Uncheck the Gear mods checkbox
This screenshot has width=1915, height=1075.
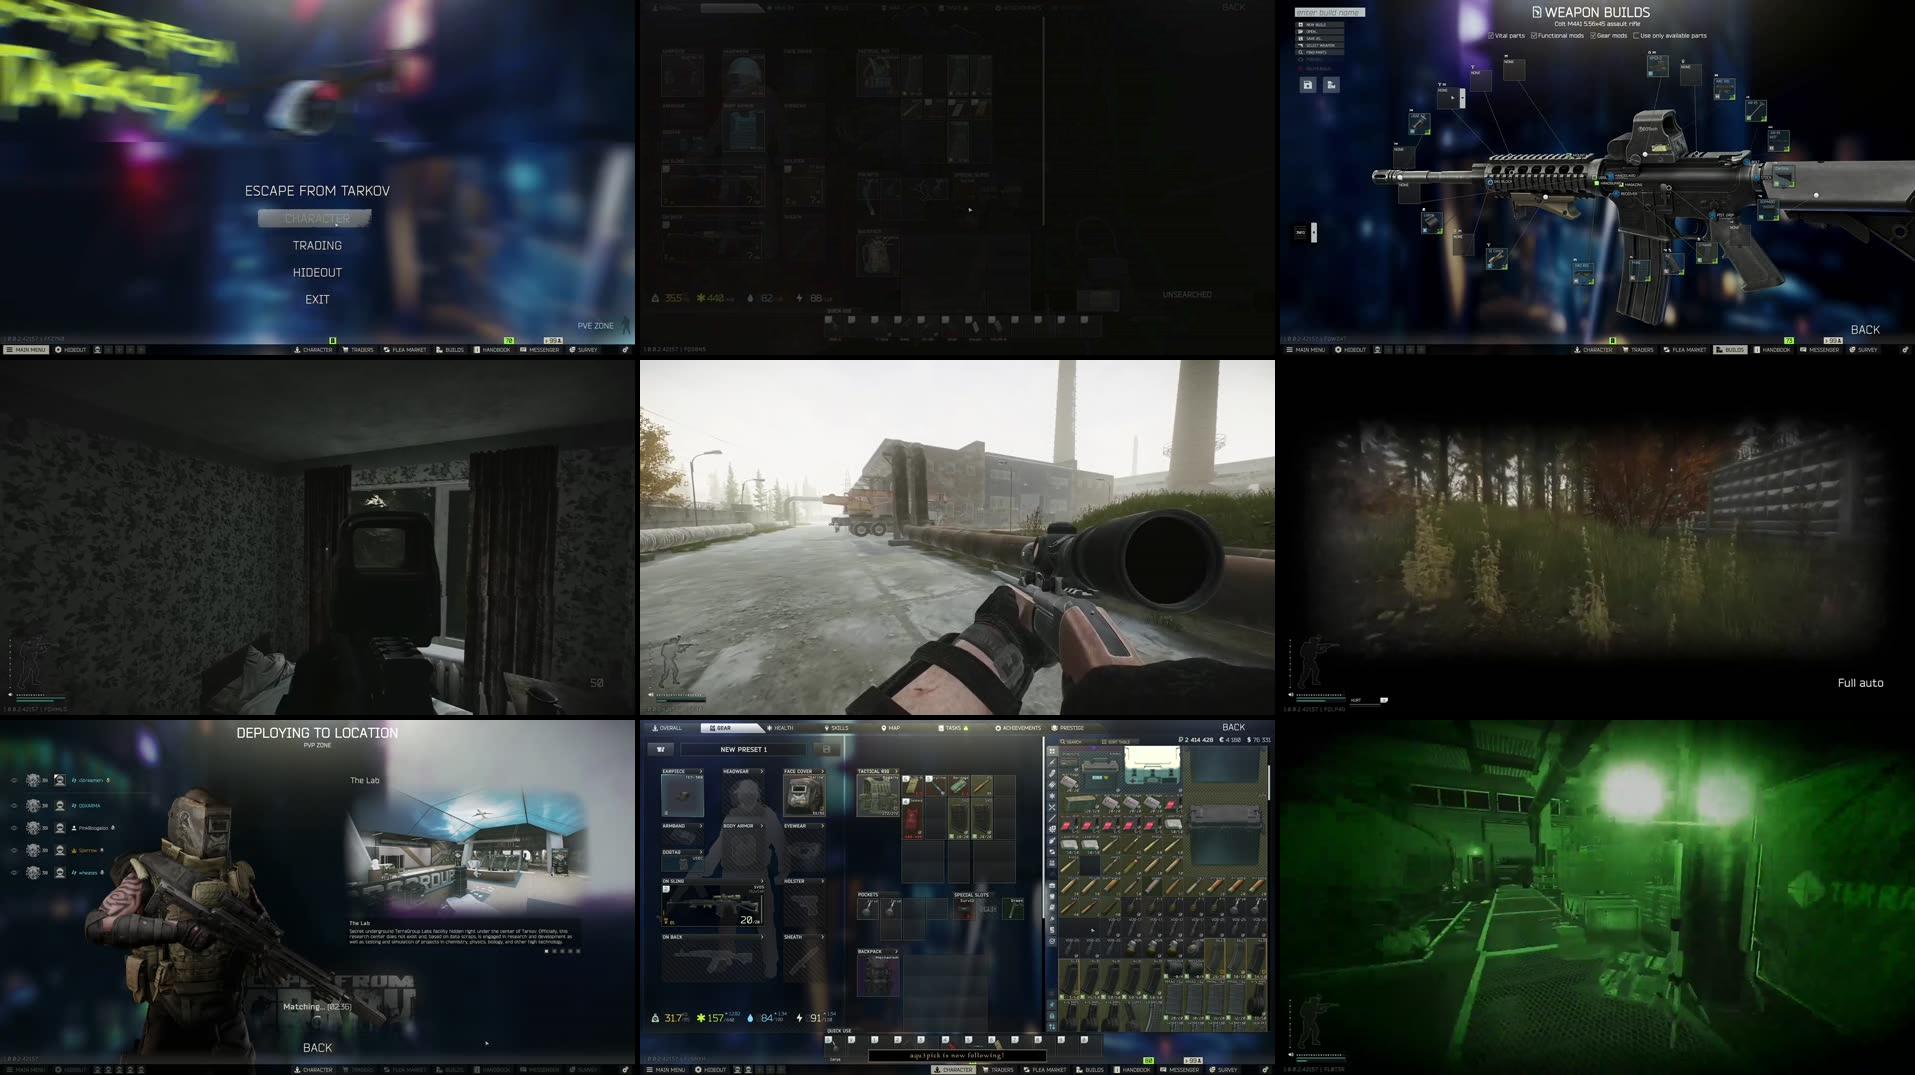pyautogui.click(x=1593, y=36)
